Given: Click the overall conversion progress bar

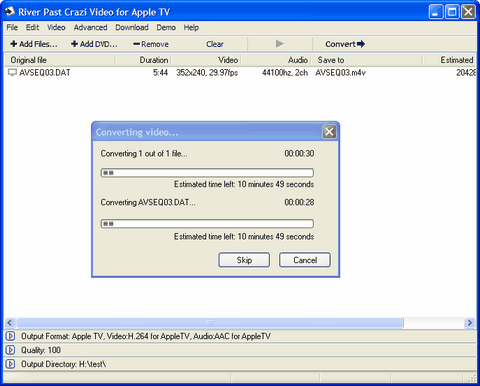Looking at the screenshot, I should click(207, 173).
